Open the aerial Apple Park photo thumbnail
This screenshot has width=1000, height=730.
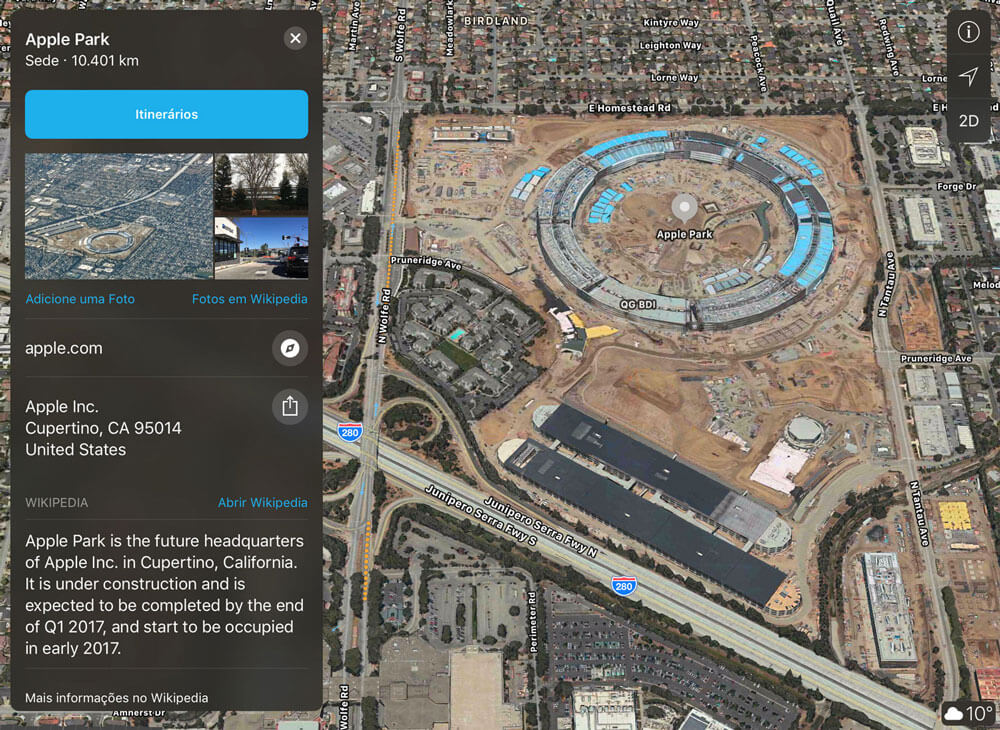119,215
